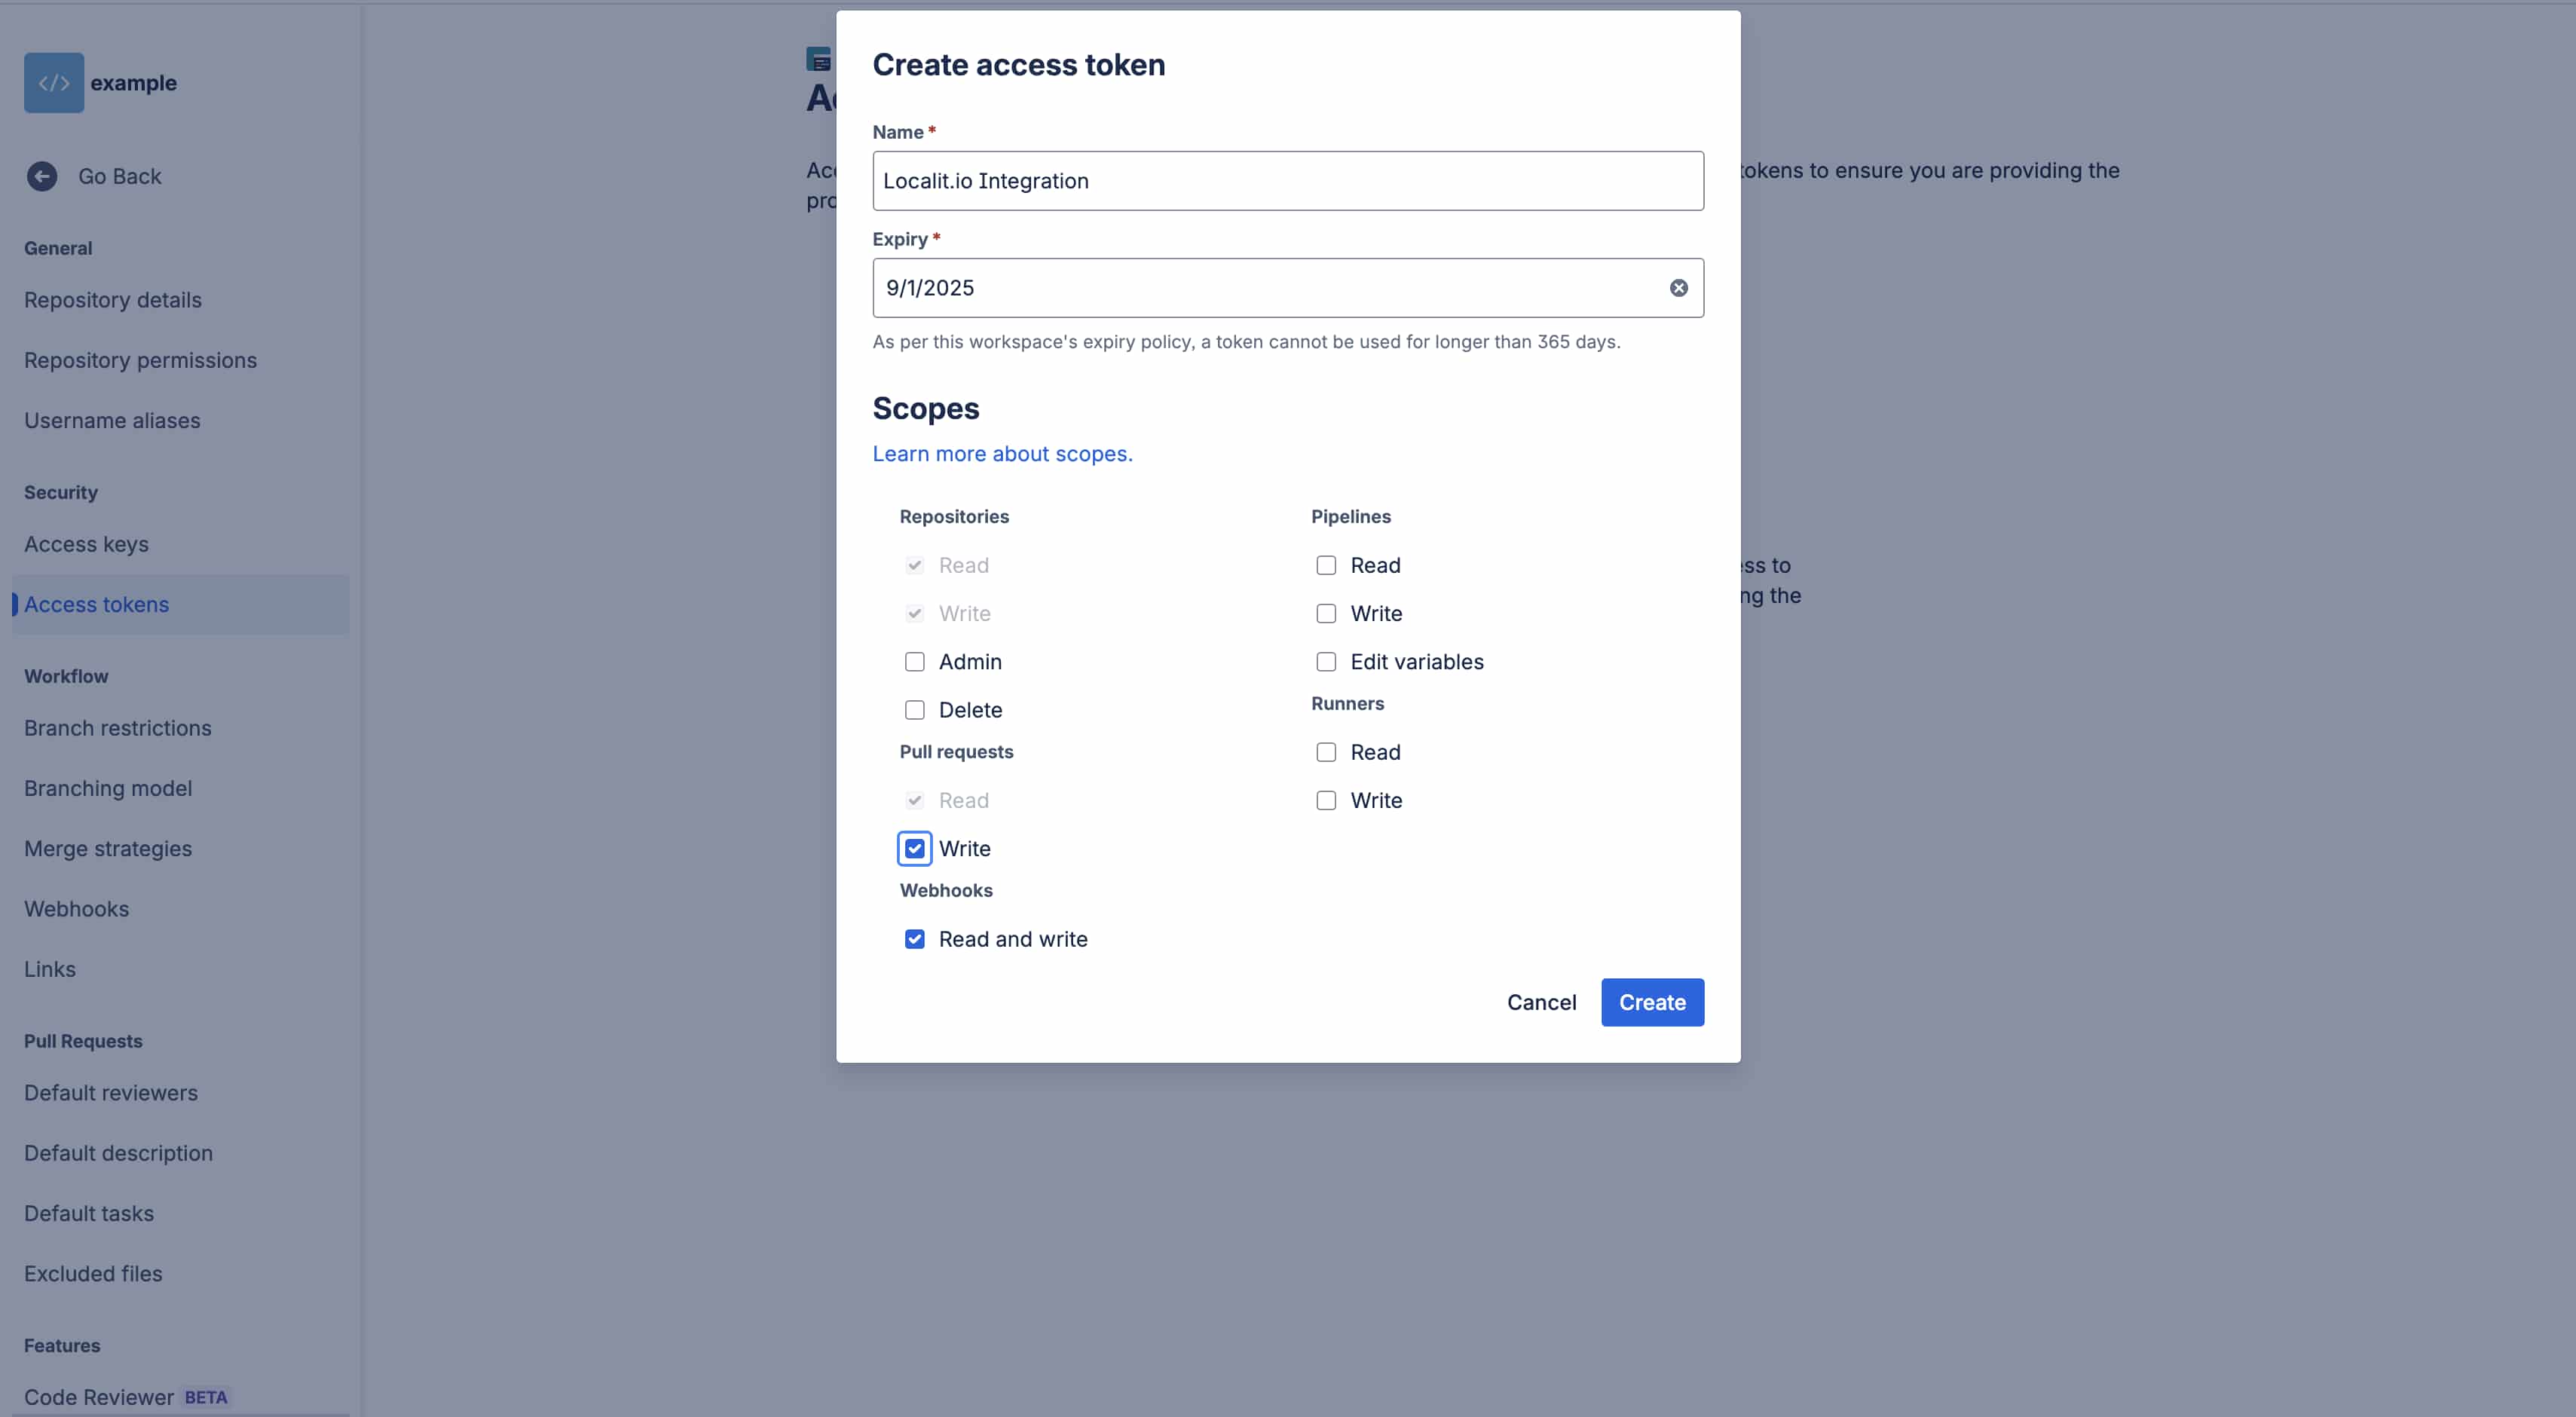This screenshot has width=2576, height=1417.
Task: Click the disabled Repositories Write checkbox
Action: pyautogui.click(x=914, y=614)
